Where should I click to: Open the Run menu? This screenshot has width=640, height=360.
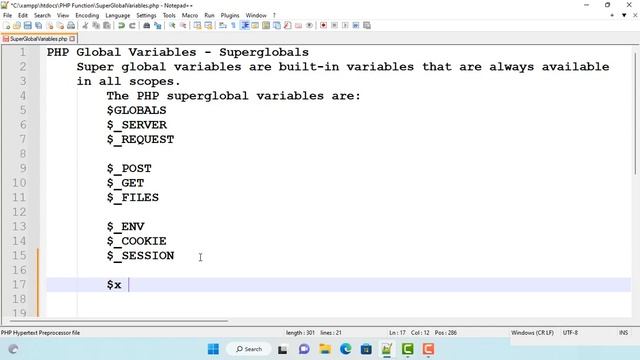coord(209,15)
